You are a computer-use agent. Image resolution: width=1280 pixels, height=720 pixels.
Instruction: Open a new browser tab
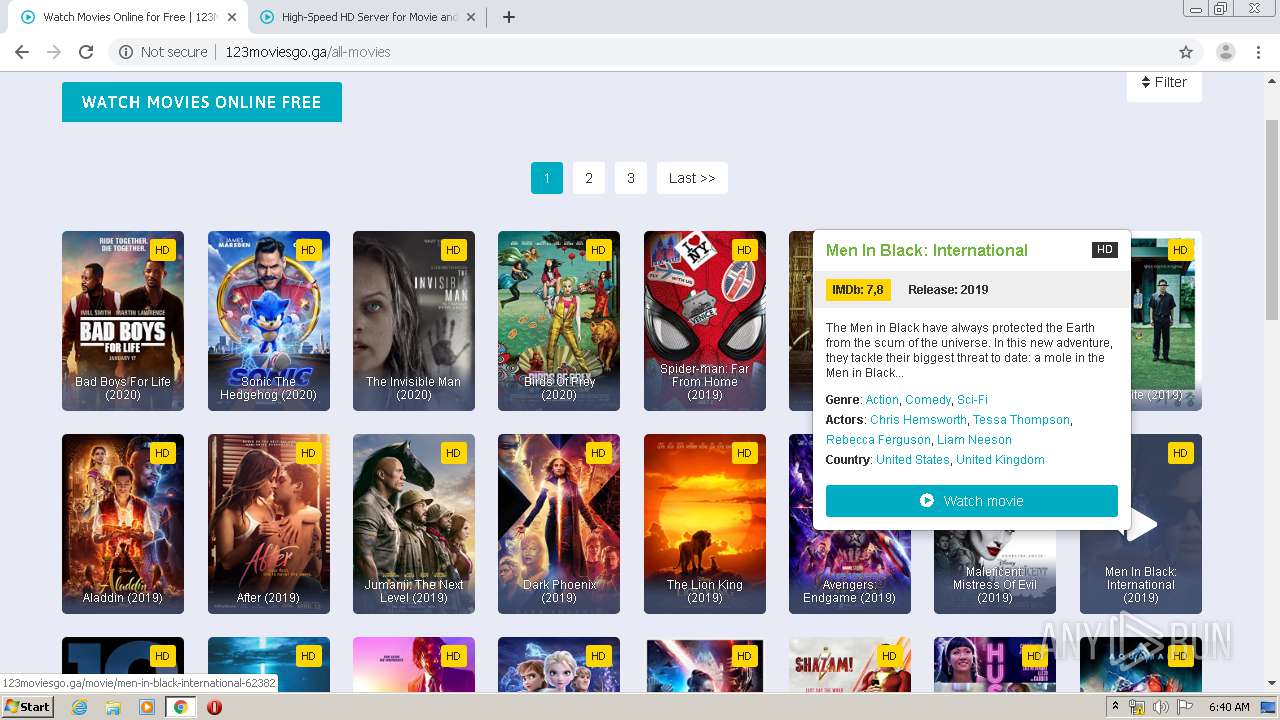coord(508,17)
